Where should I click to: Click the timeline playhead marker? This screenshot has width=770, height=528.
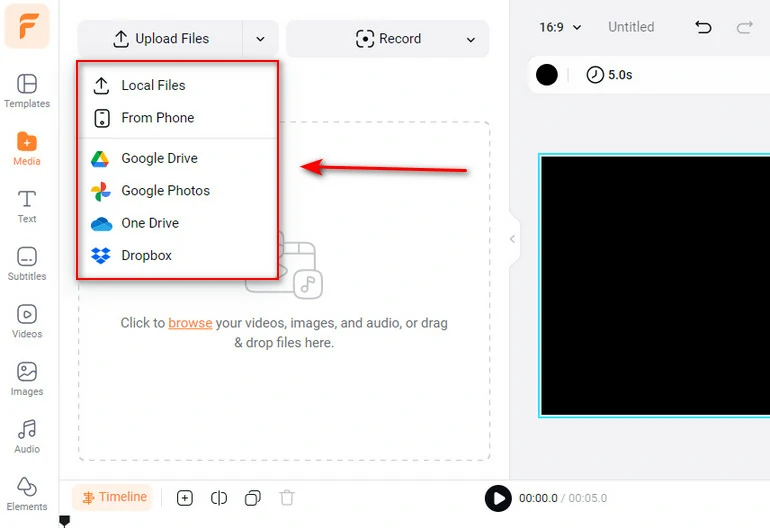(64, 521)
